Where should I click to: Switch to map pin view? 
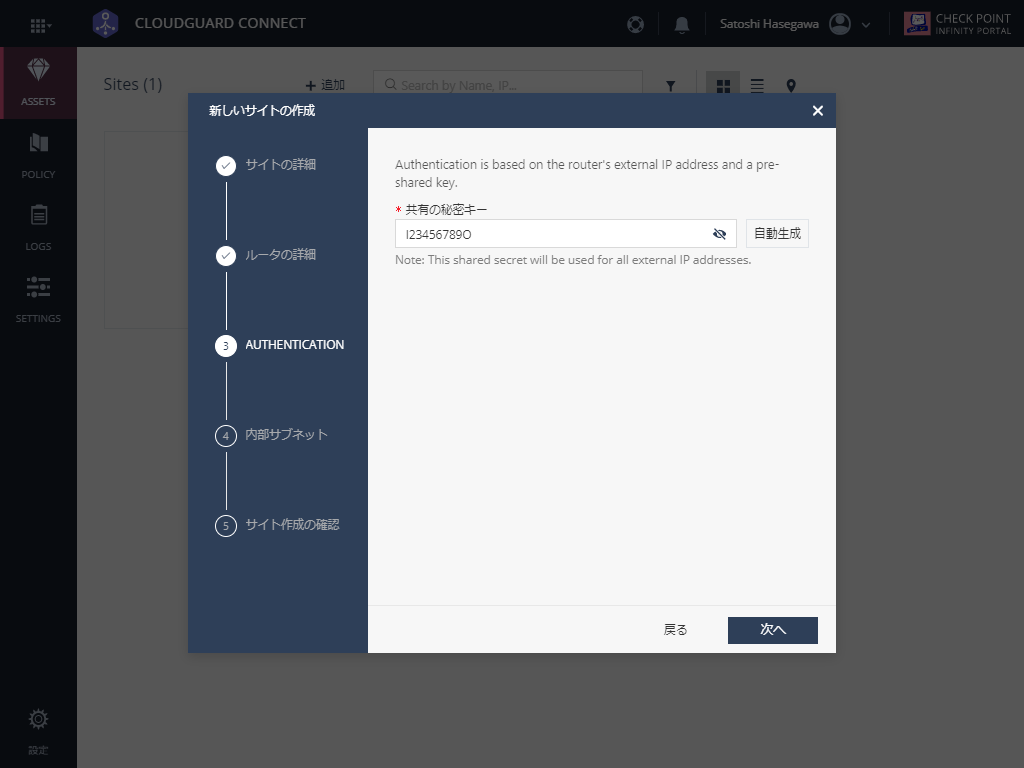click(791, 86)
